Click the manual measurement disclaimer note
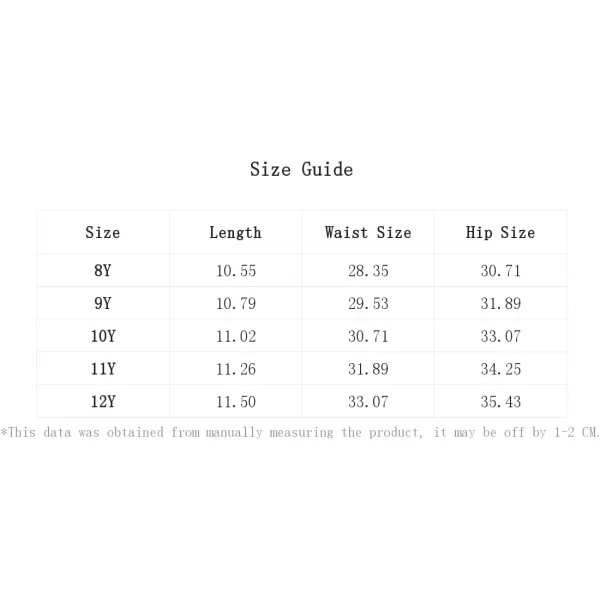The width and height of the screenshot is (600, 600). 300,432
